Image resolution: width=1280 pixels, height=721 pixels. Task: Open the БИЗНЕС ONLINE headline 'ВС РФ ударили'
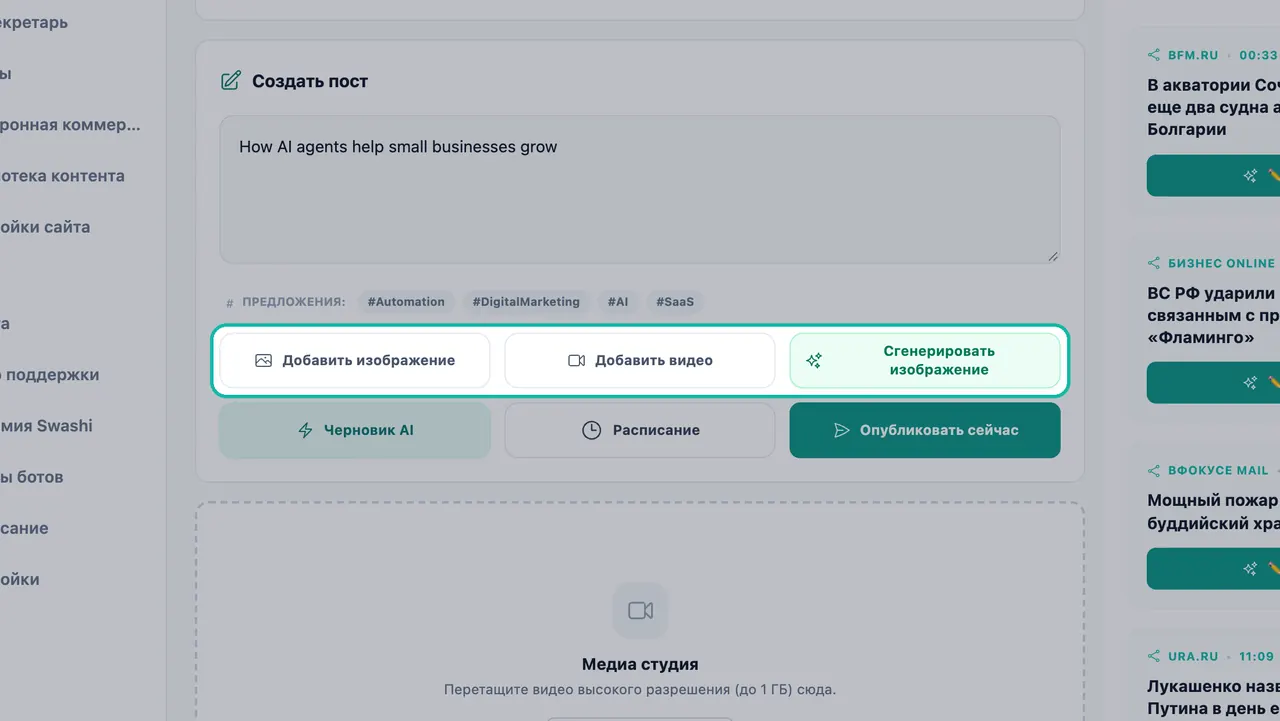click(1213, 315)
